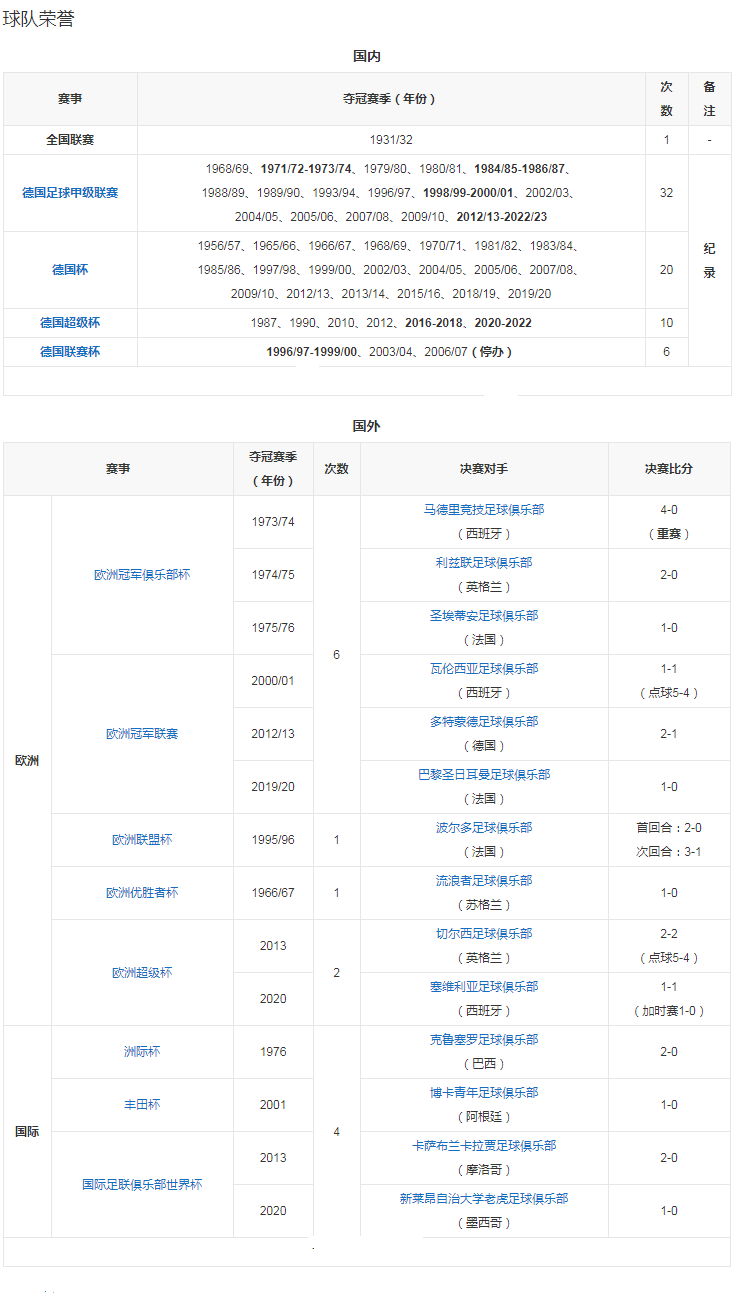Select the 国内 table title
This screenshot has height=1302, width=737.
(x=367, y=57)
